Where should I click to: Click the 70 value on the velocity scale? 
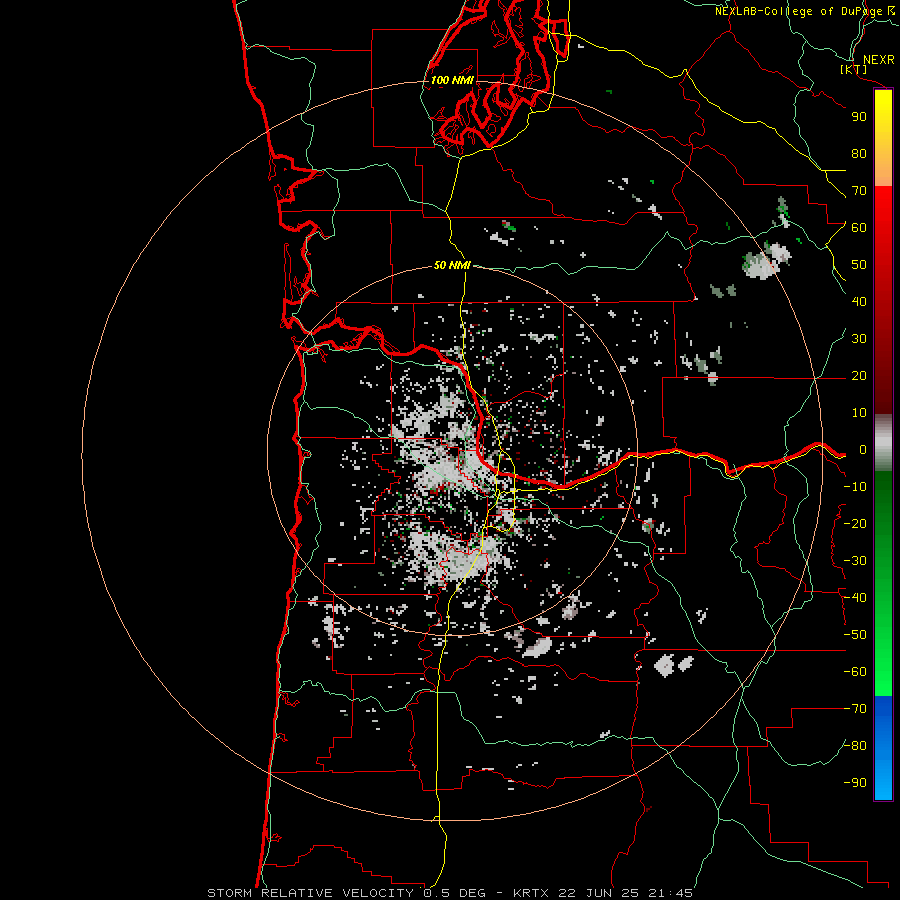pyautogui.click(x=859, y=191)
